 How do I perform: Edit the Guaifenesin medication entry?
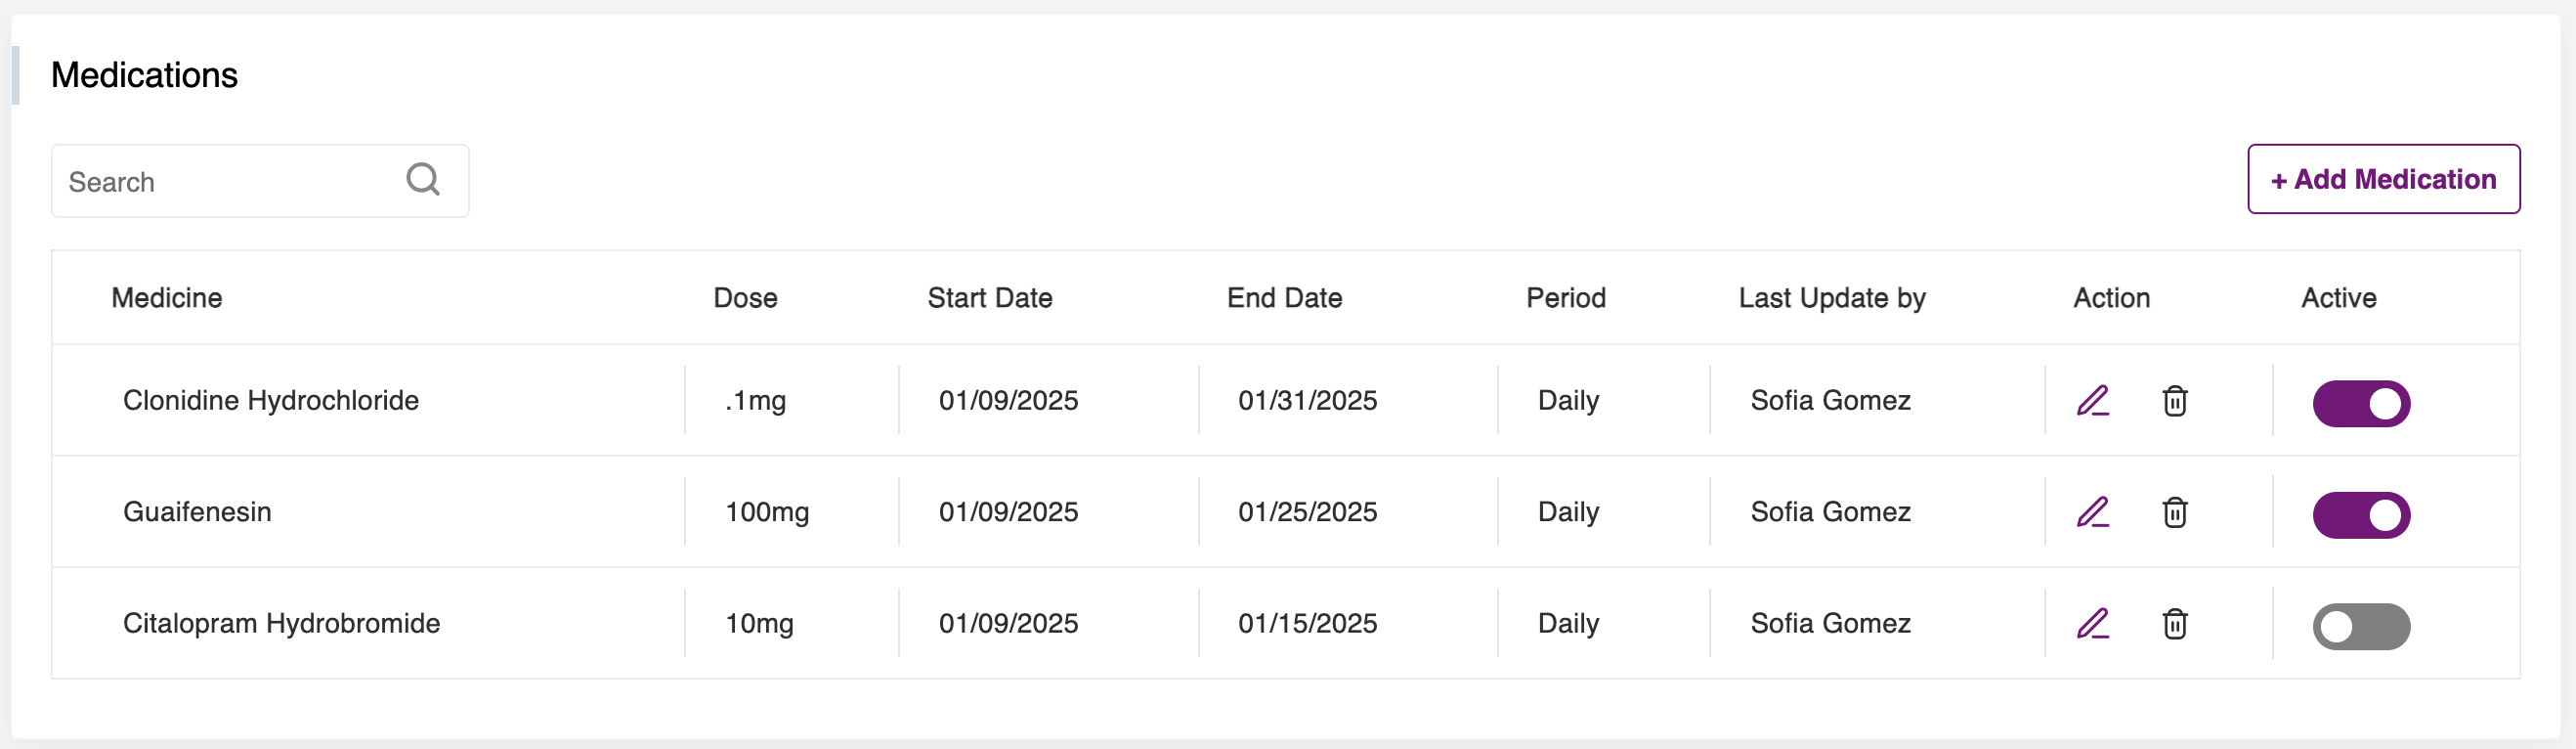2092,512
